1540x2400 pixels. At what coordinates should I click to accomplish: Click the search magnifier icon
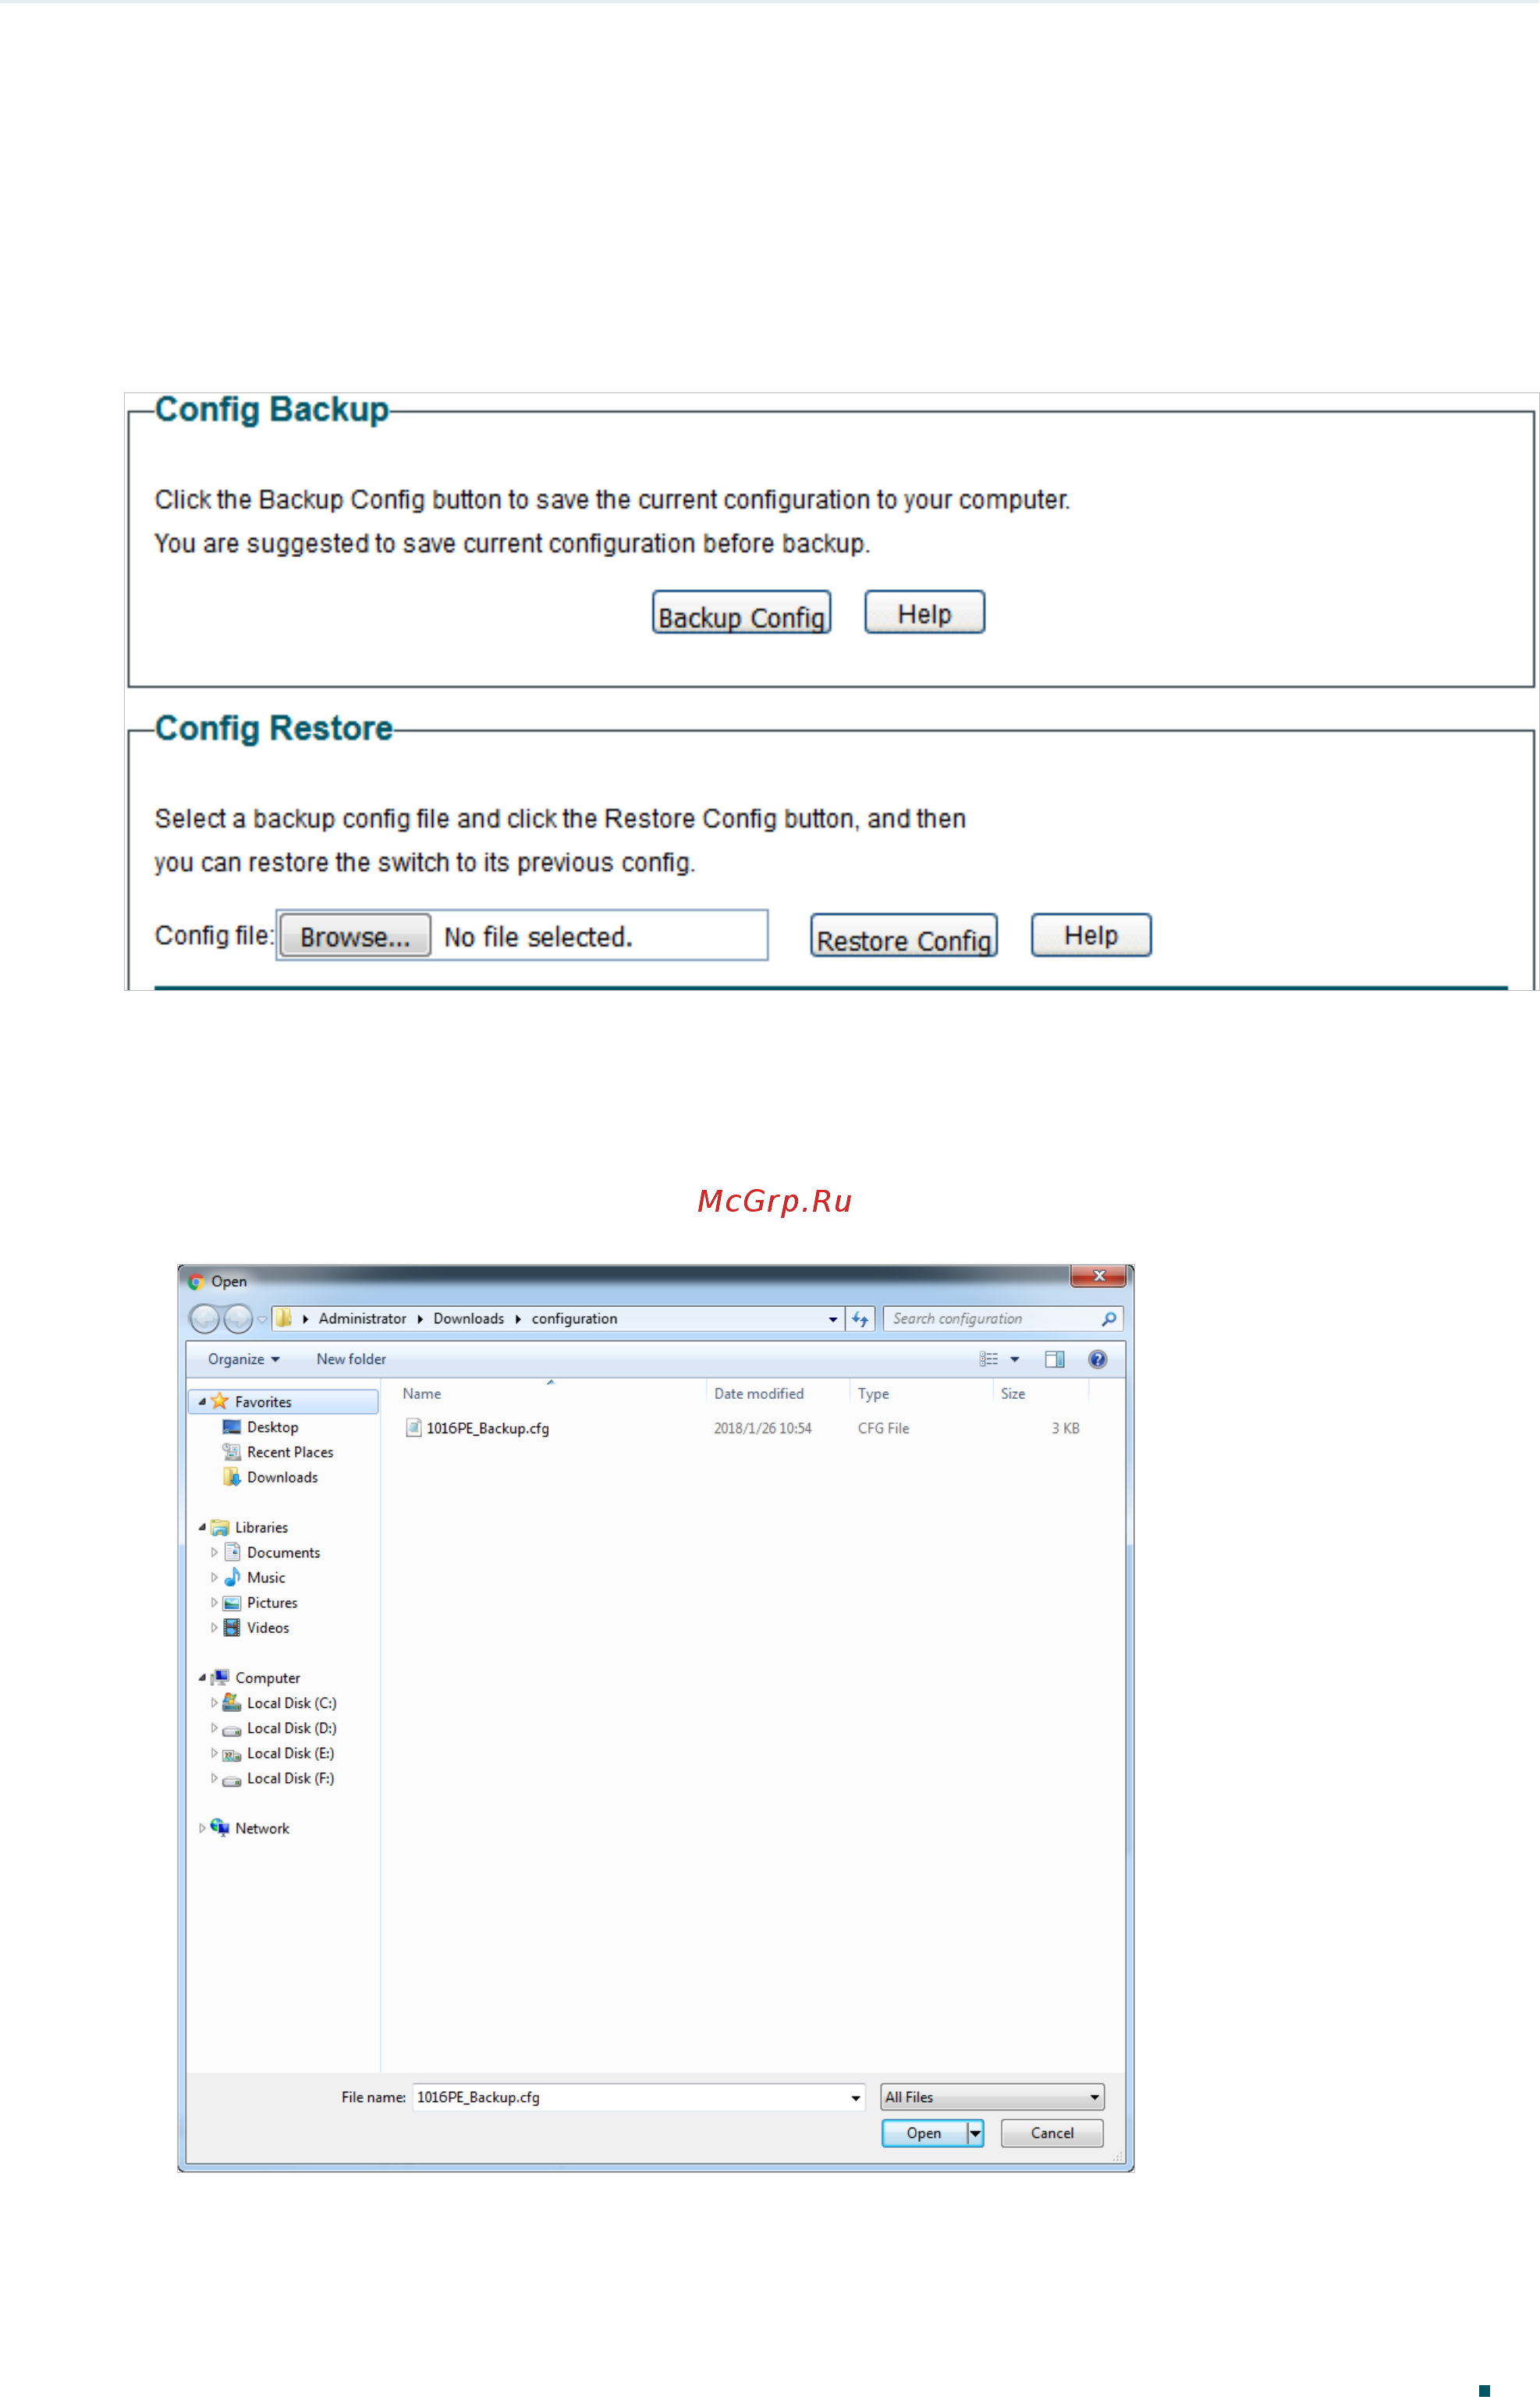(x=1109, y=1319)
